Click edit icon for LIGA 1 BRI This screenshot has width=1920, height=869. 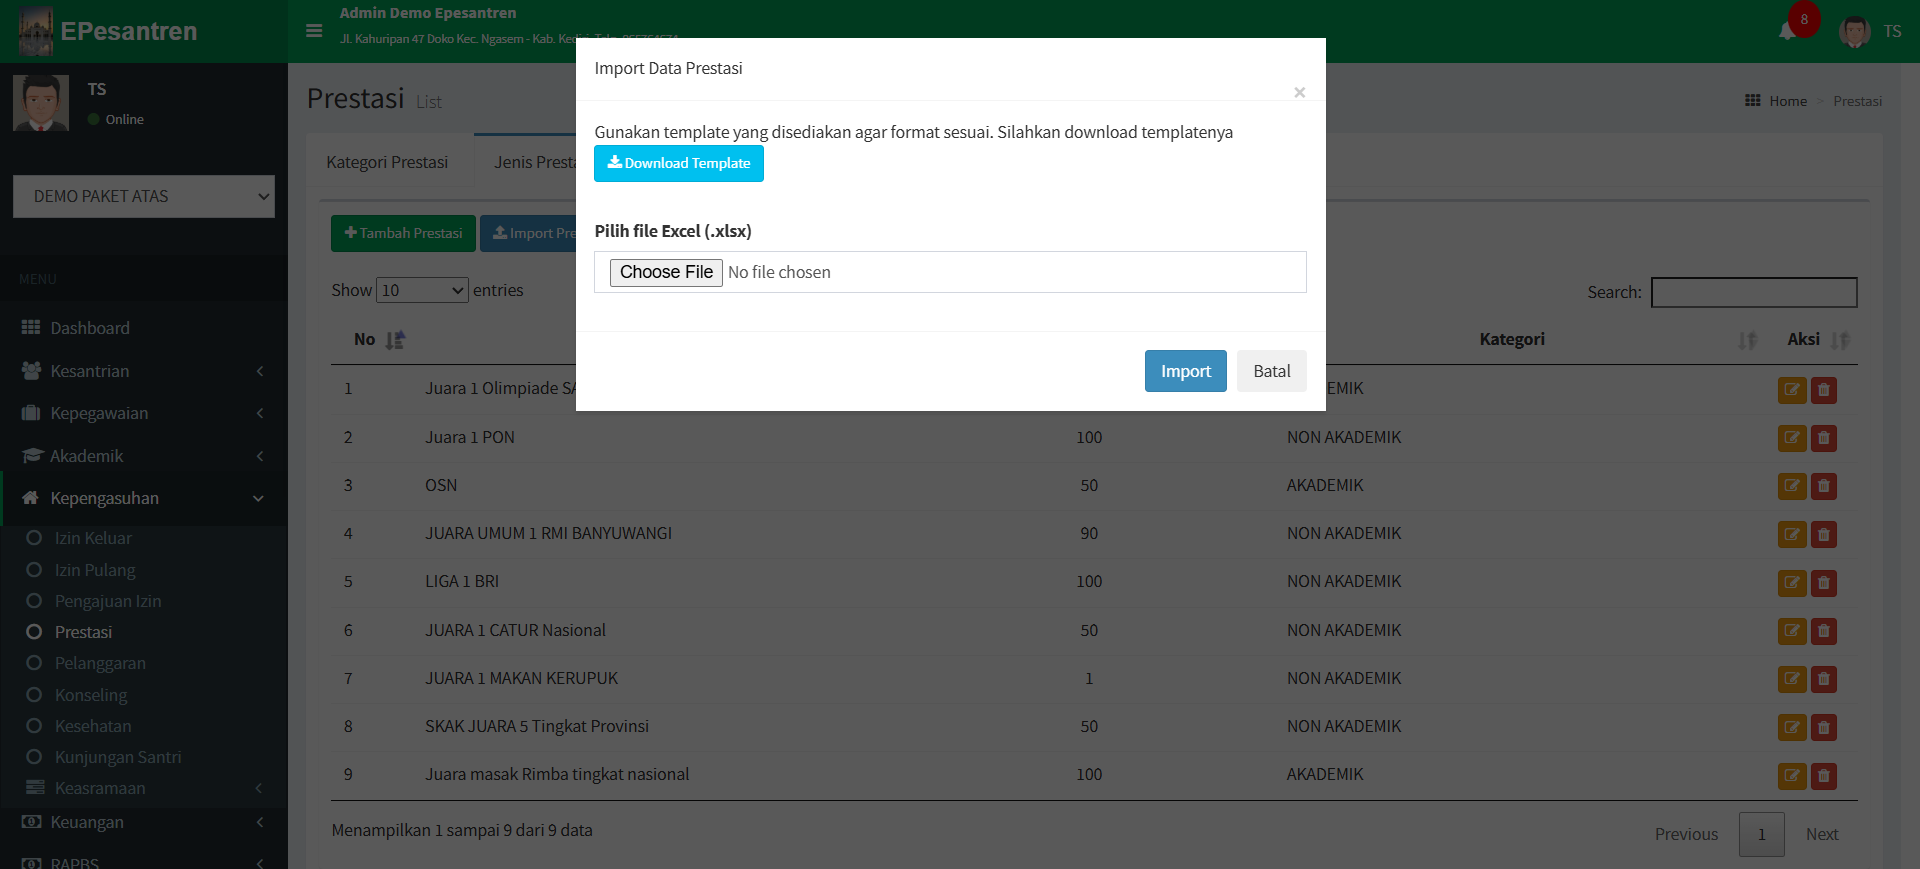(x=1791, y=582)
